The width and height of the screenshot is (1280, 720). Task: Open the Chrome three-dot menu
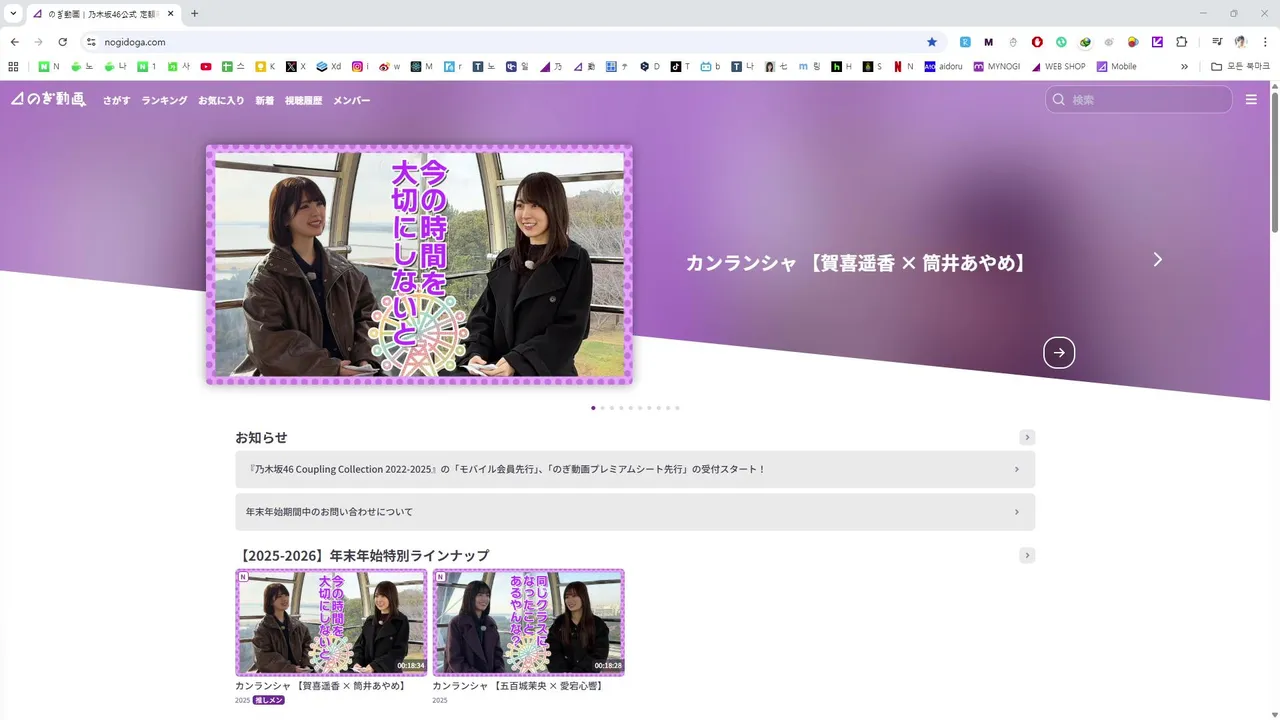tap(1265, 42)
